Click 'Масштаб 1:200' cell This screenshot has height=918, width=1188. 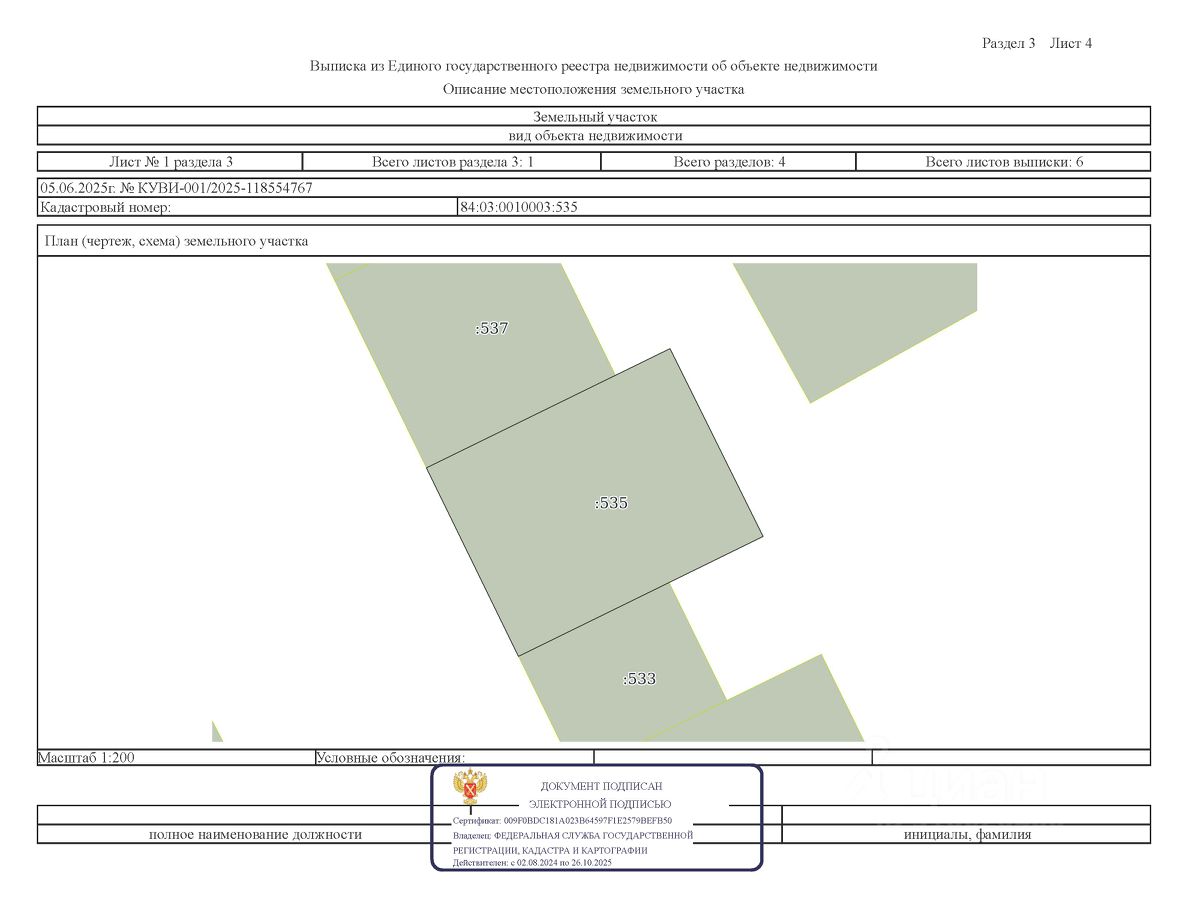pyautogui.click(x=176, y=757)
